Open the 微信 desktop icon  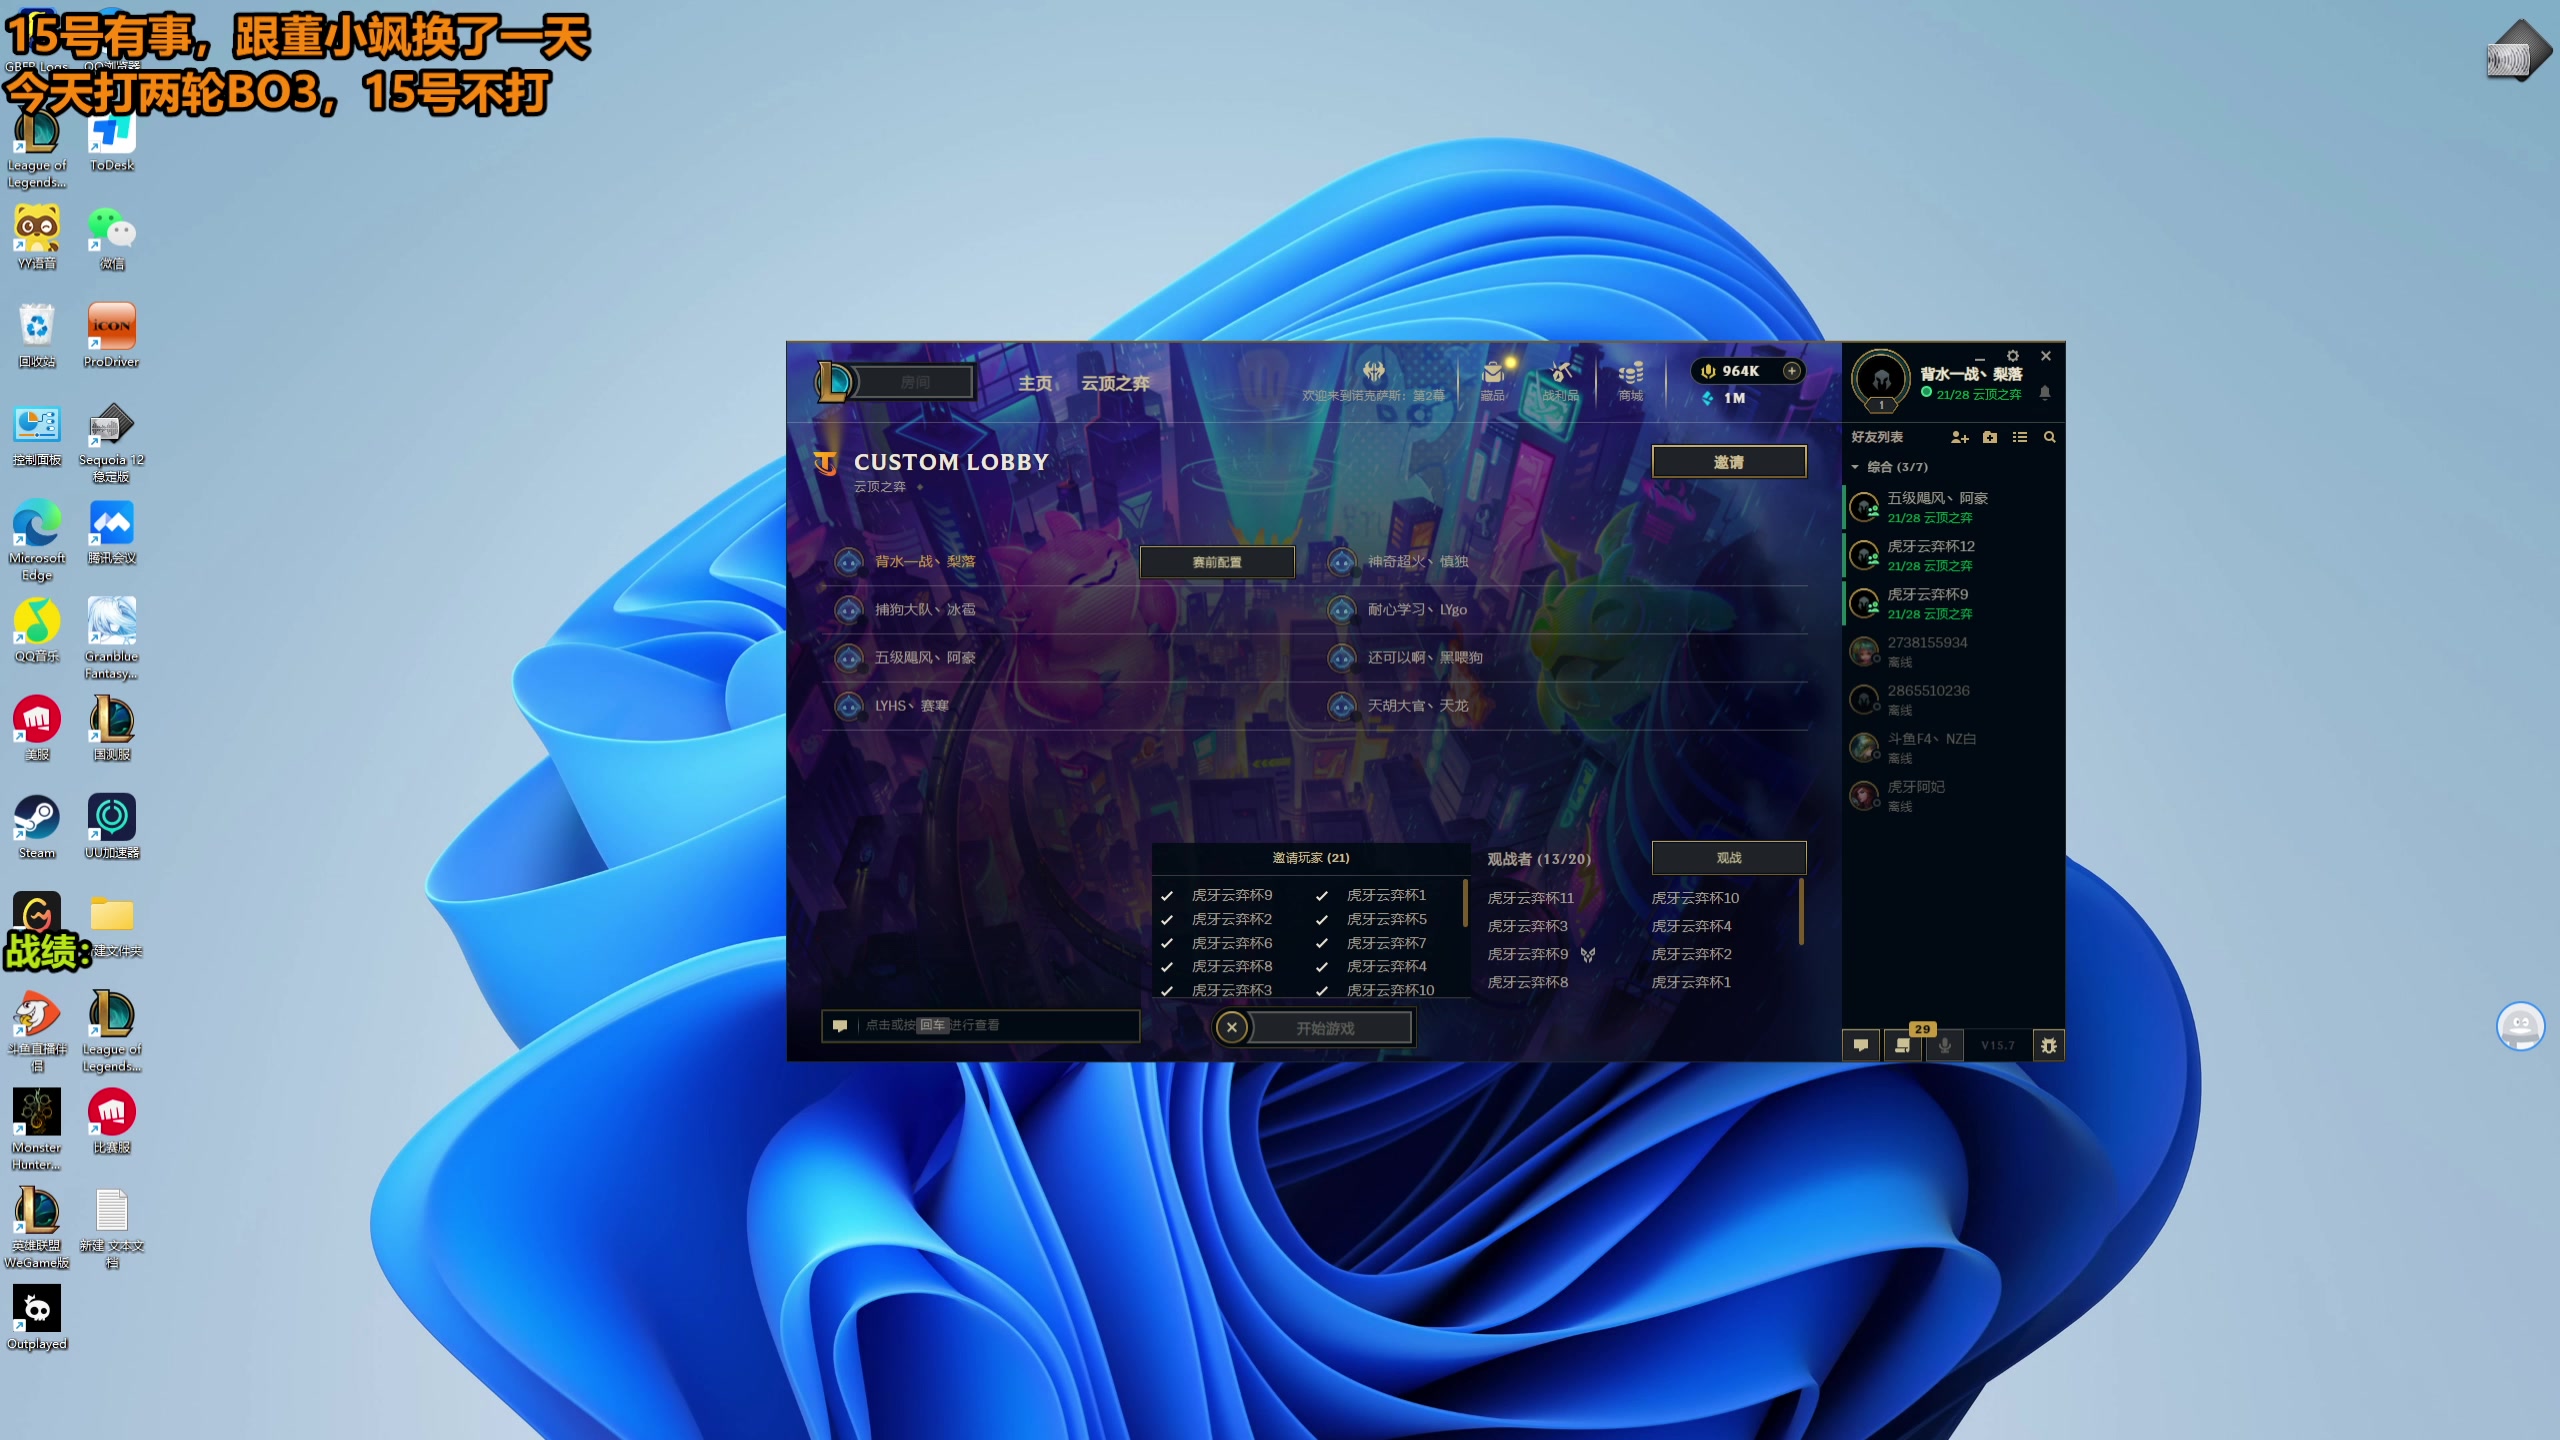click(x=112, y=238)
